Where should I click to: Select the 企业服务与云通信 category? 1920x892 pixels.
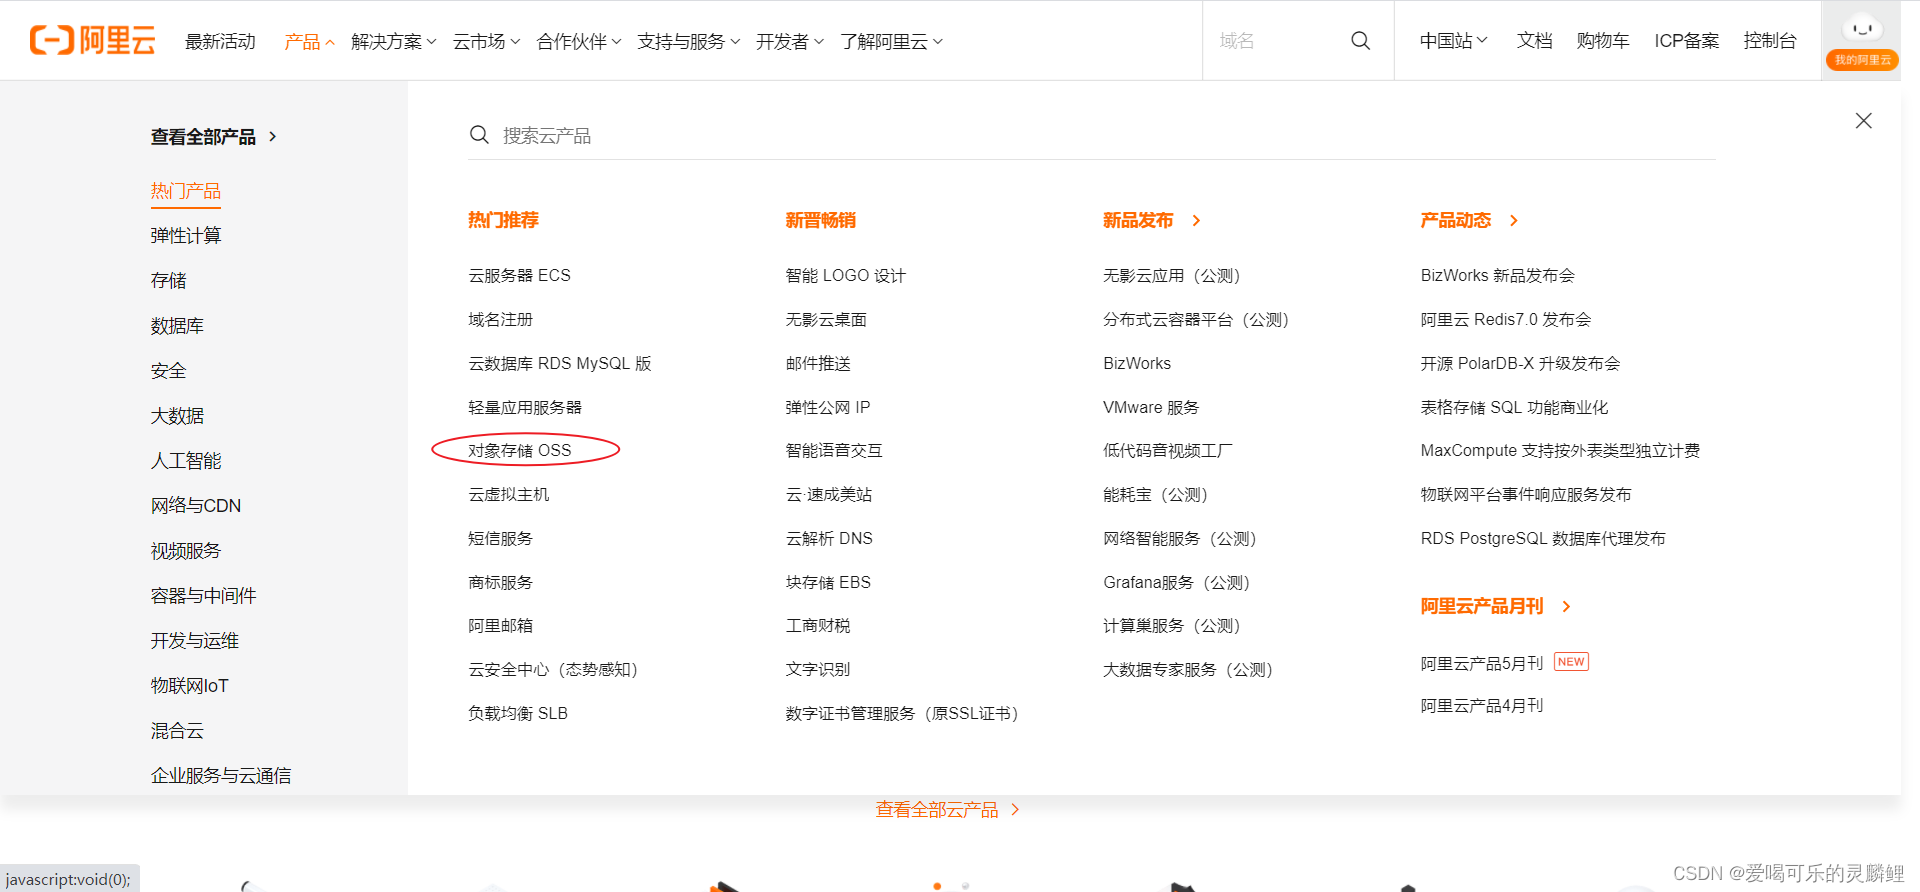[221, 776]
